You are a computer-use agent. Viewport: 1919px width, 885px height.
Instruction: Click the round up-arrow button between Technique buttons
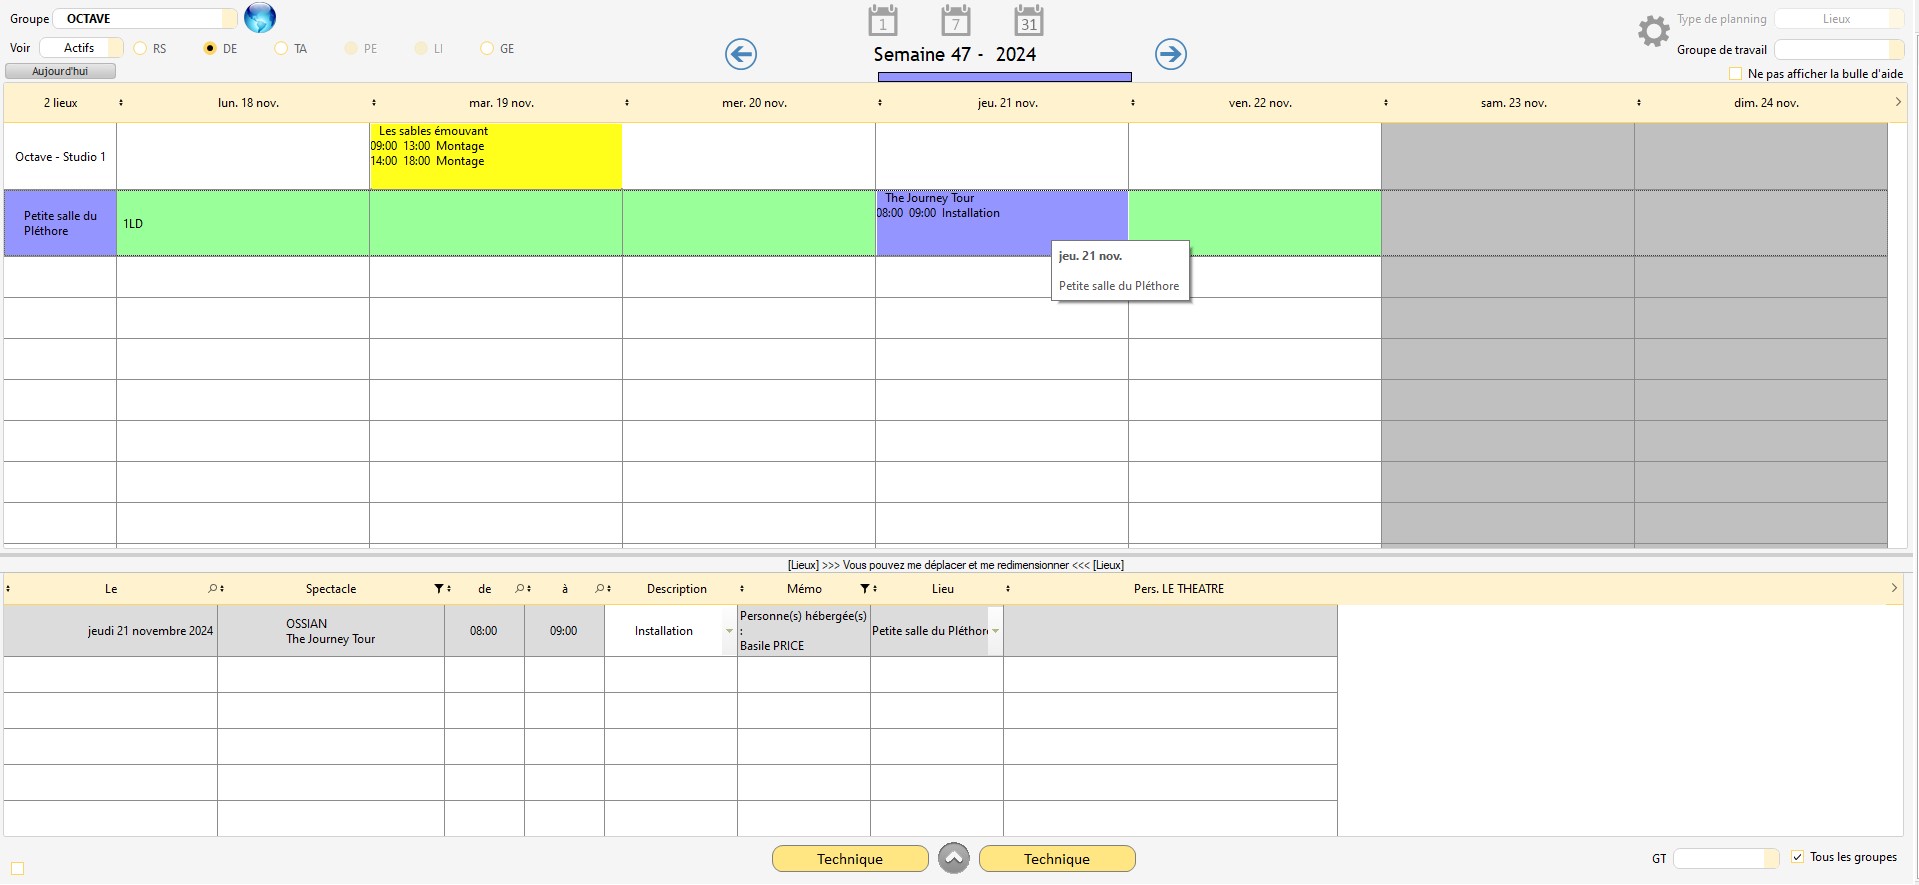tap(953, 858)
